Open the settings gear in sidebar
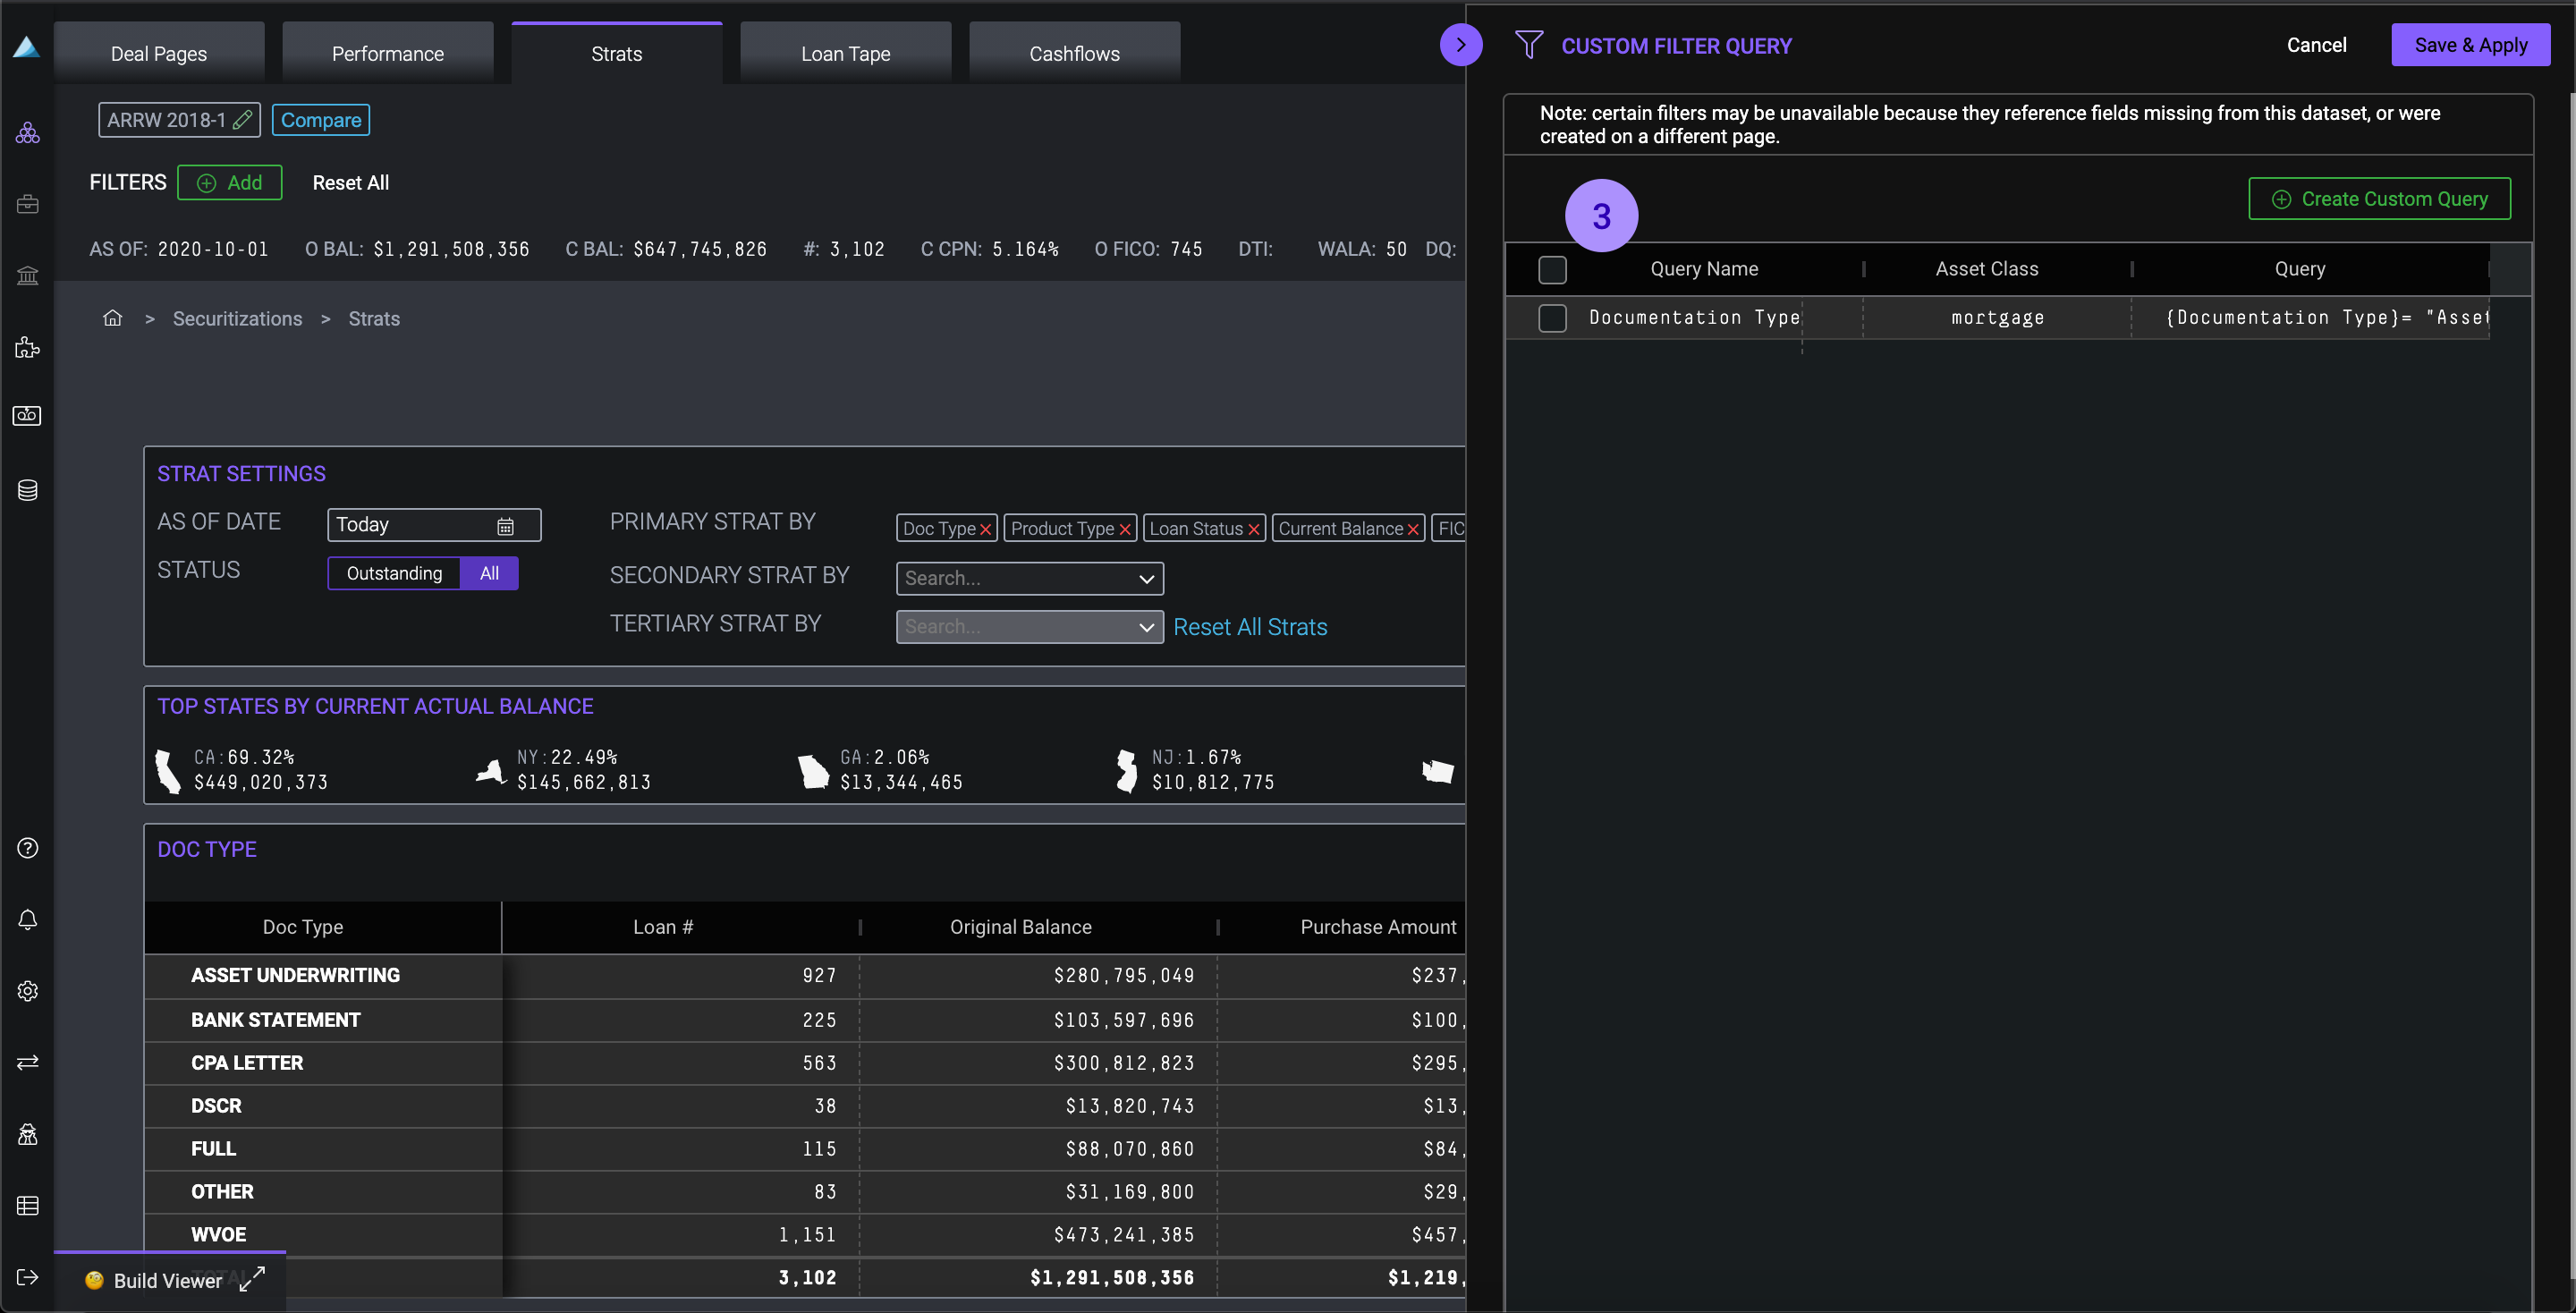 click(x=28, y=991)
